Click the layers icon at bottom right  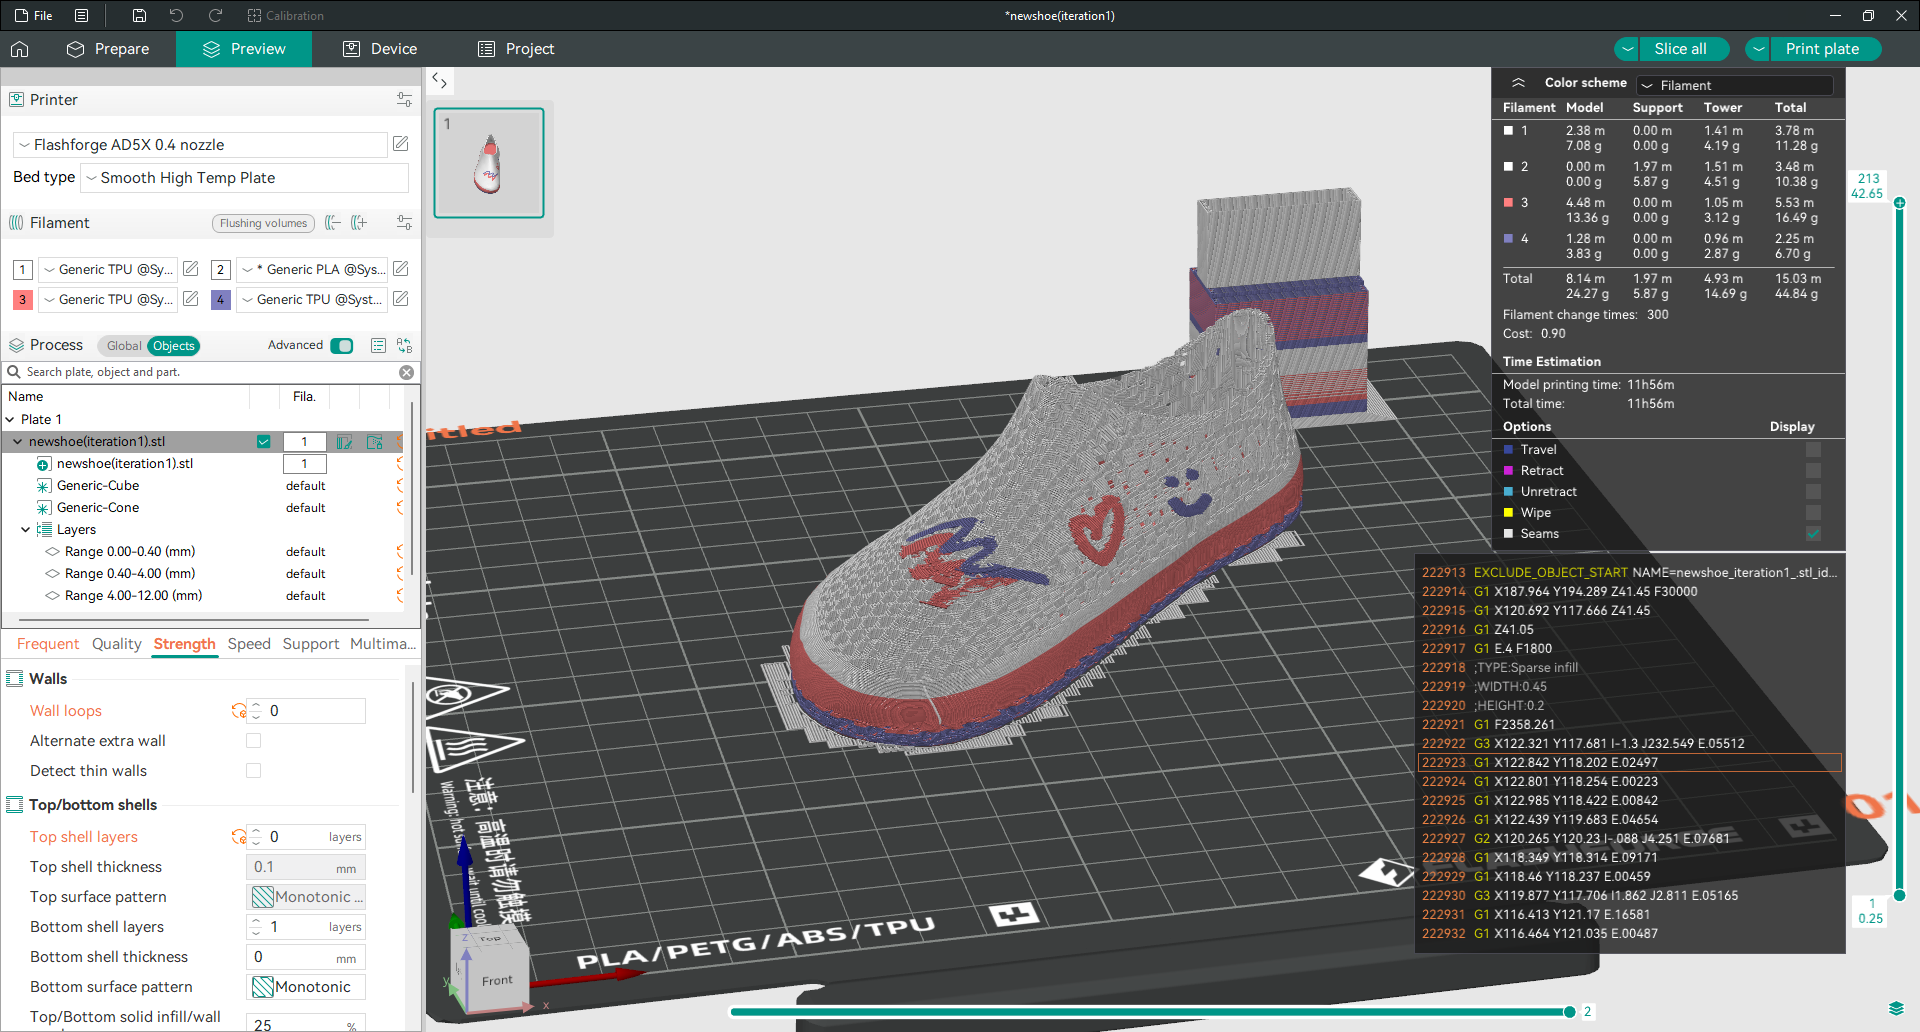pos(1895,1008)
